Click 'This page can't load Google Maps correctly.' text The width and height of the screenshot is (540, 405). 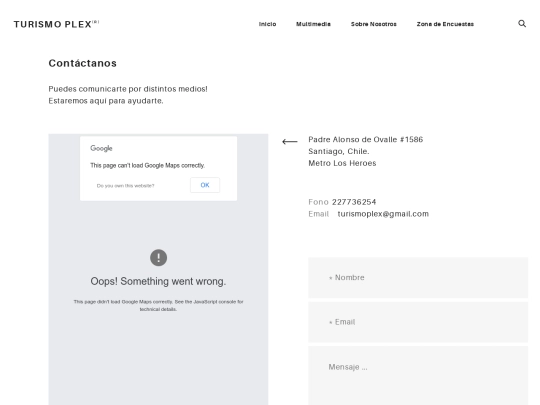pyautogui.click(x=147, y=165)
